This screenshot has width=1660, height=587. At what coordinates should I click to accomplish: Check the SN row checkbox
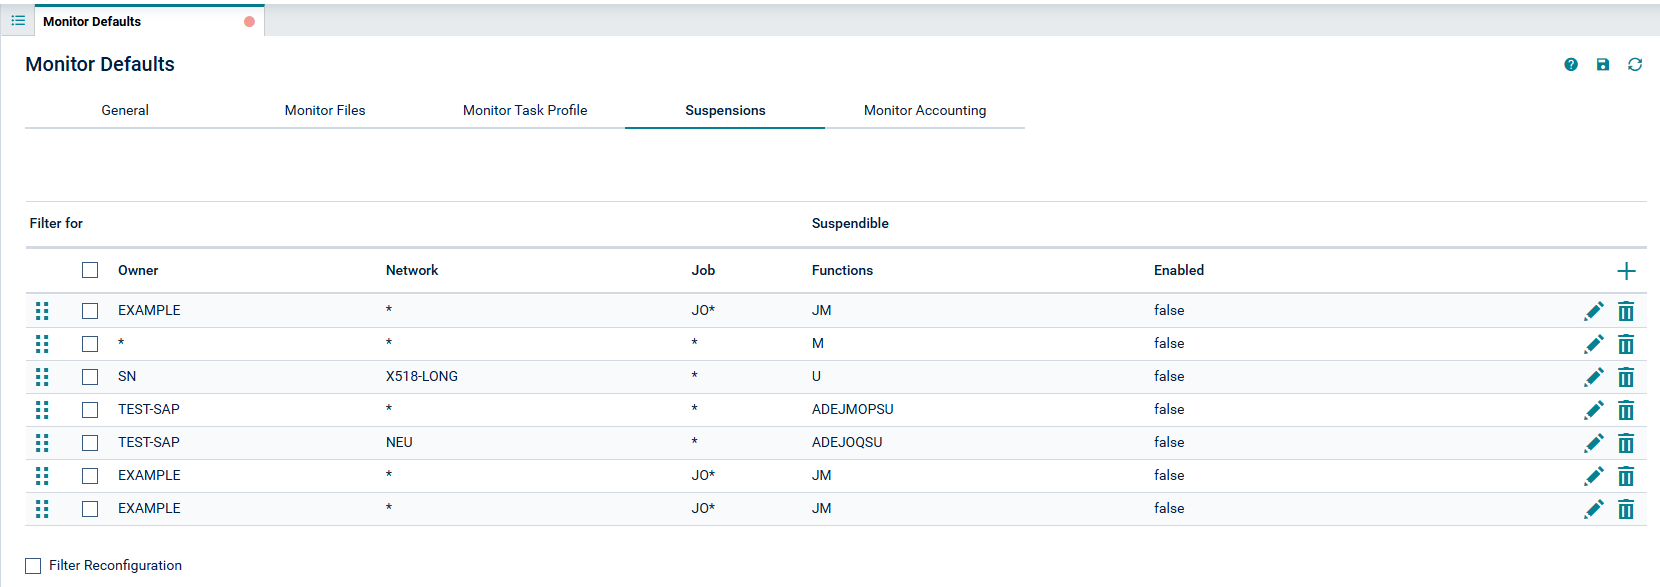90,377
